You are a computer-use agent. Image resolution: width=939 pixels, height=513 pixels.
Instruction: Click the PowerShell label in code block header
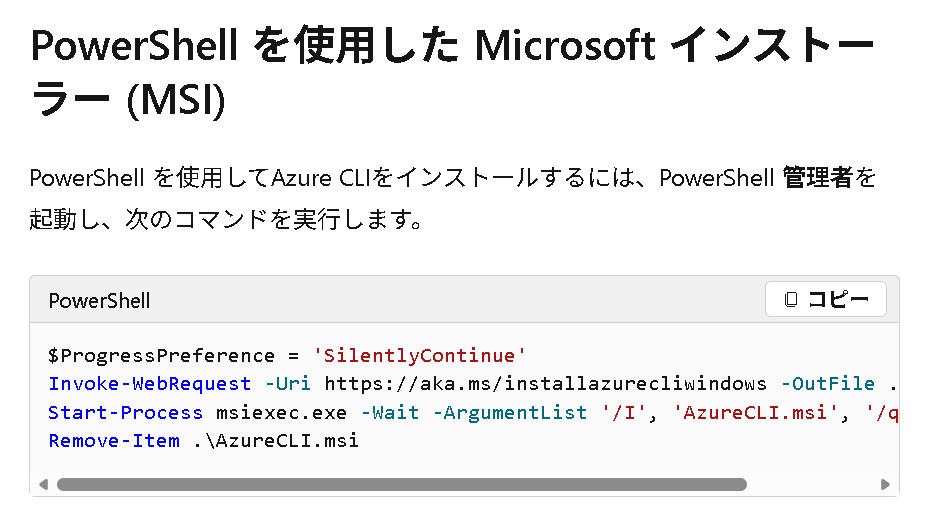99,301
